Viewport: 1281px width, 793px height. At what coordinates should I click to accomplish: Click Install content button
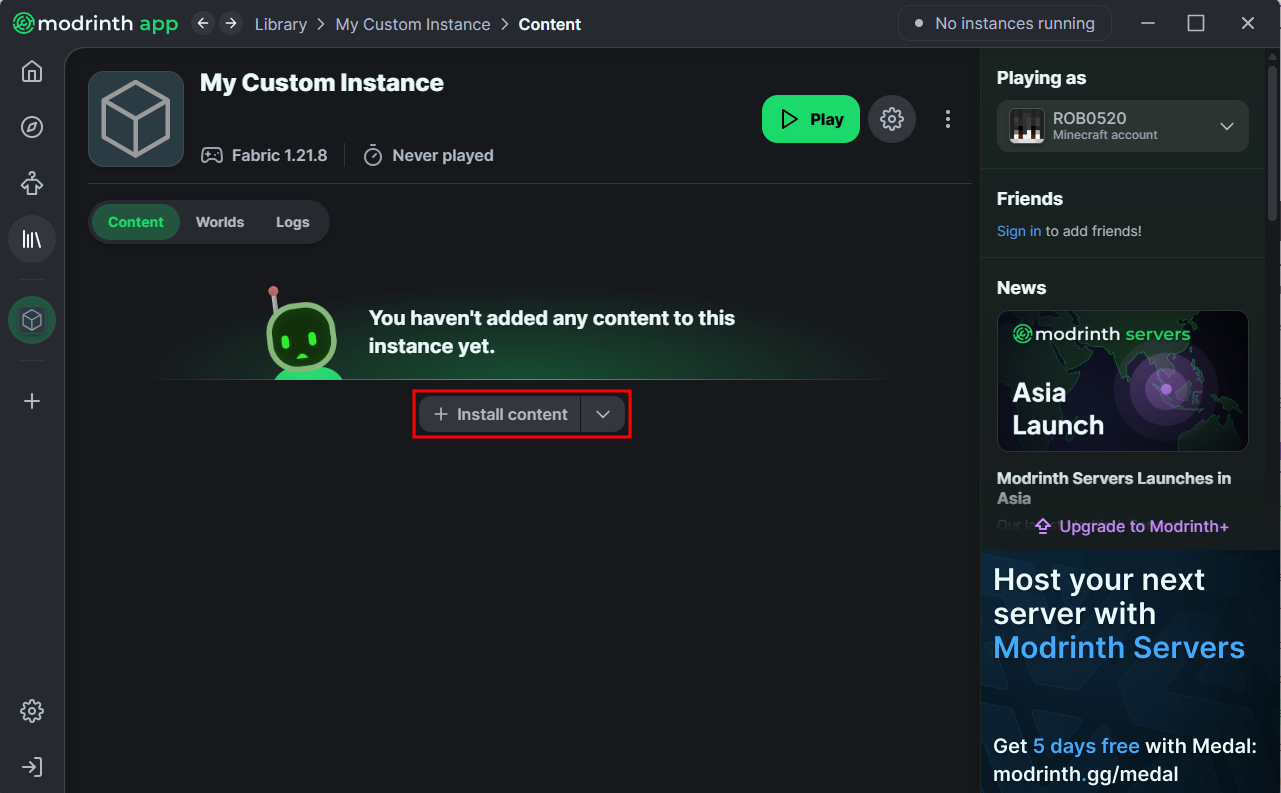pyautogui.click(x=500, y=414)
